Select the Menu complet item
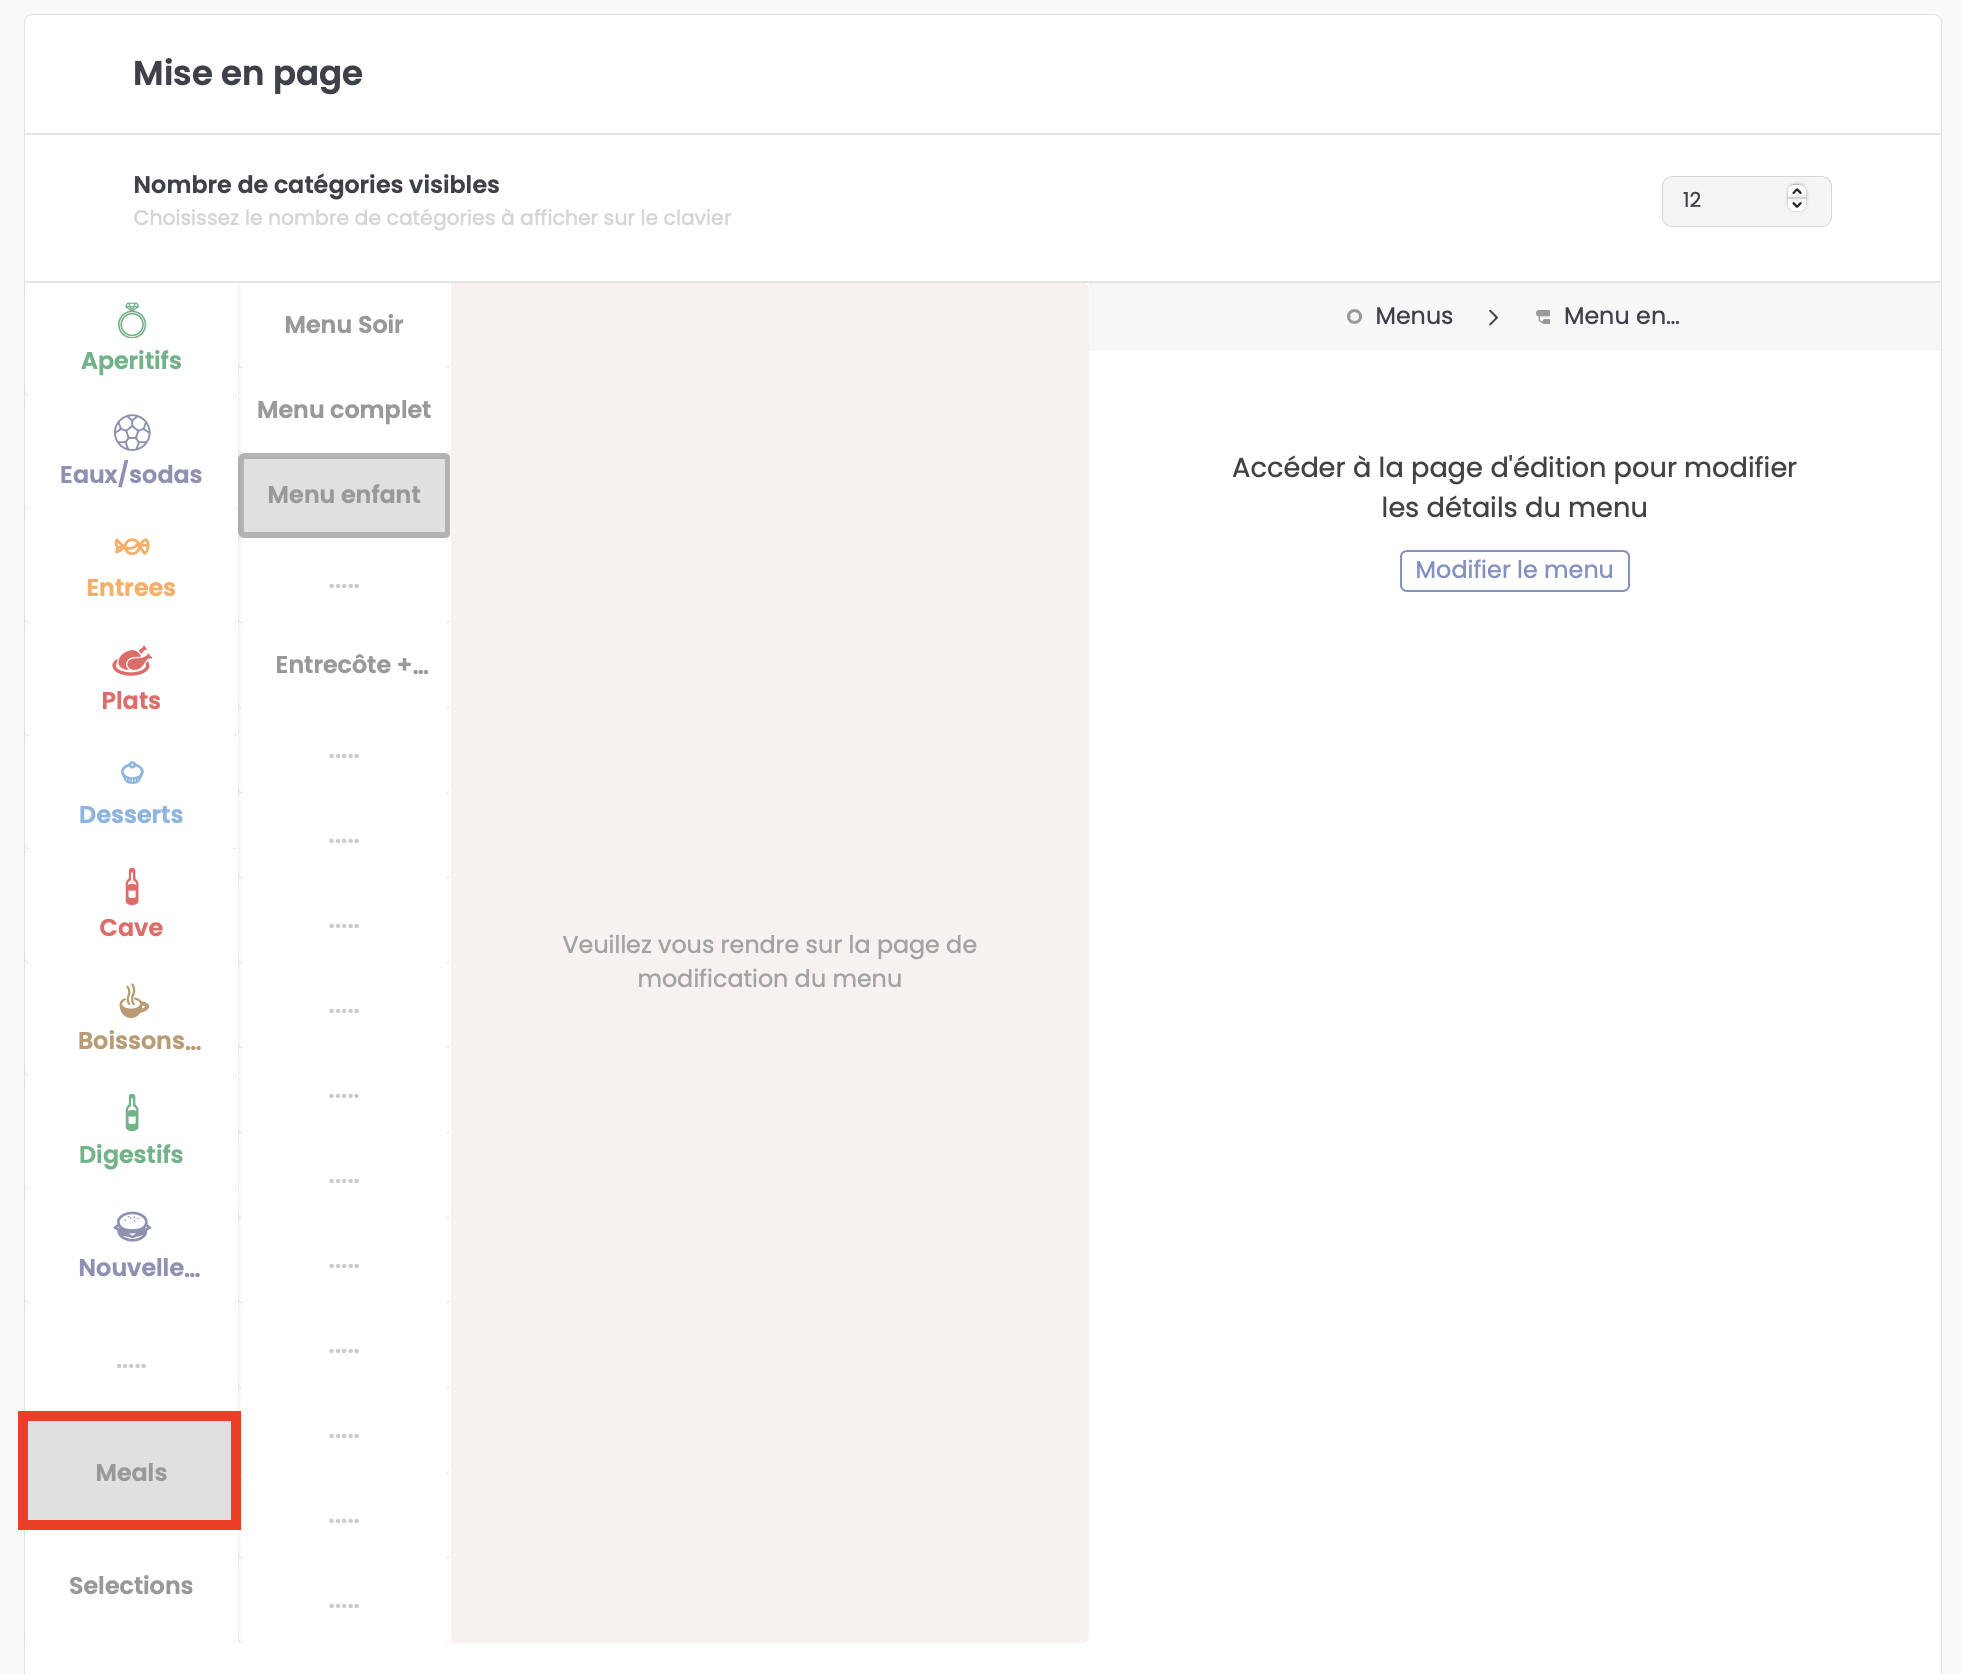Screen dimensions: 1962x1674 (343, 410)
